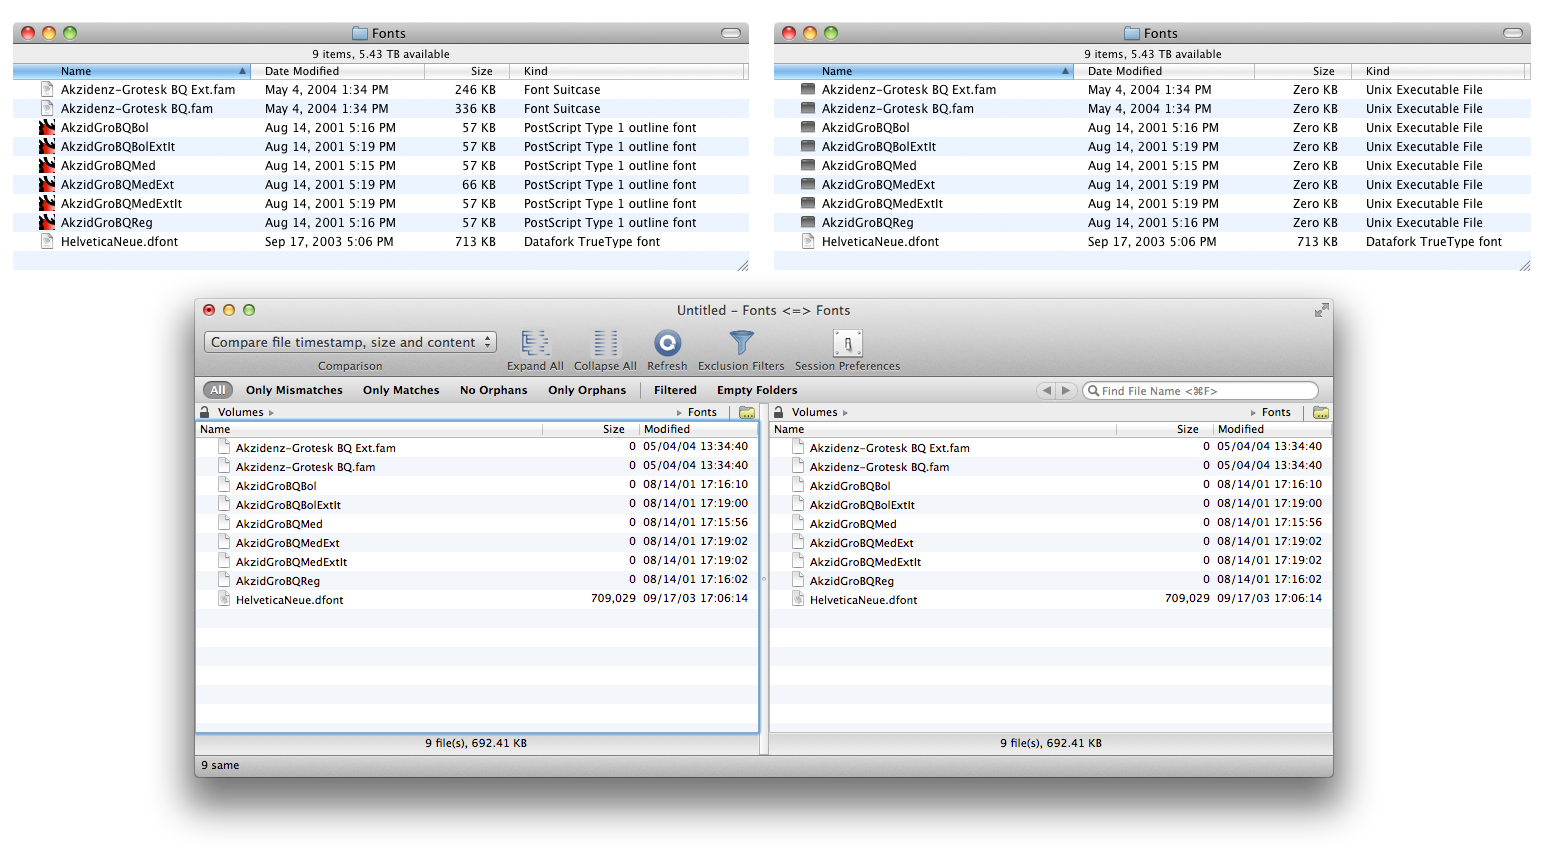Screen dimensions: 1544x856
Task: Sort by Size in right Finder window
Action: click(x=1302, y=71)
